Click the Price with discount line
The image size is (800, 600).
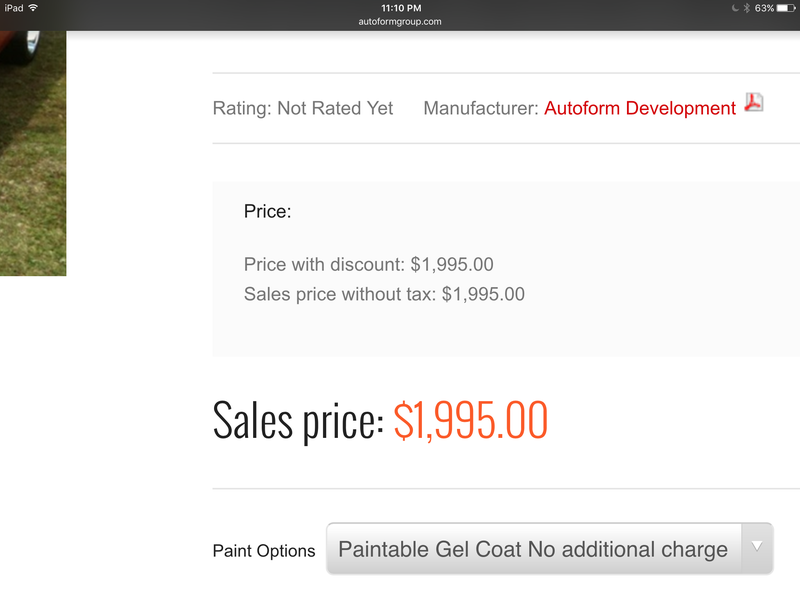(x=368, y=264)
